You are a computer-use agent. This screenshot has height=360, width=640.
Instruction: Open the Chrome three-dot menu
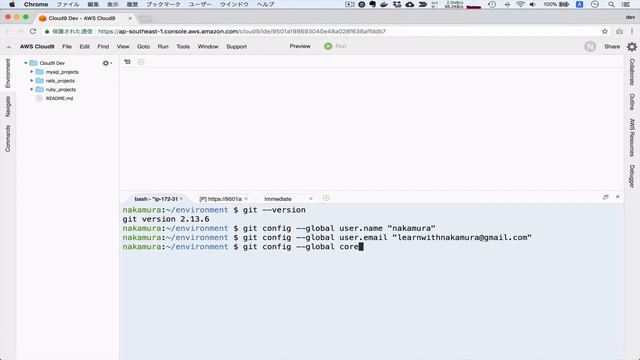click(x=632, y=31)
